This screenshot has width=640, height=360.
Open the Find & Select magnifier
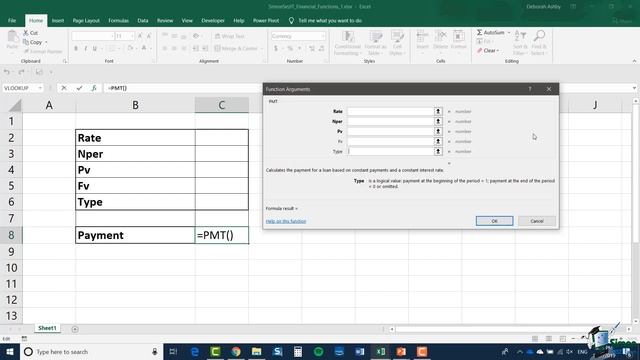click(x=539, y=42)
